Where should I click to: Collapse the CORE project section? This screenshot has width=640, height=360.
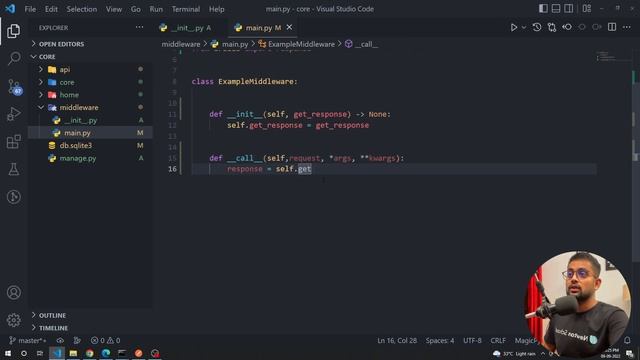(x=47, y=57)
